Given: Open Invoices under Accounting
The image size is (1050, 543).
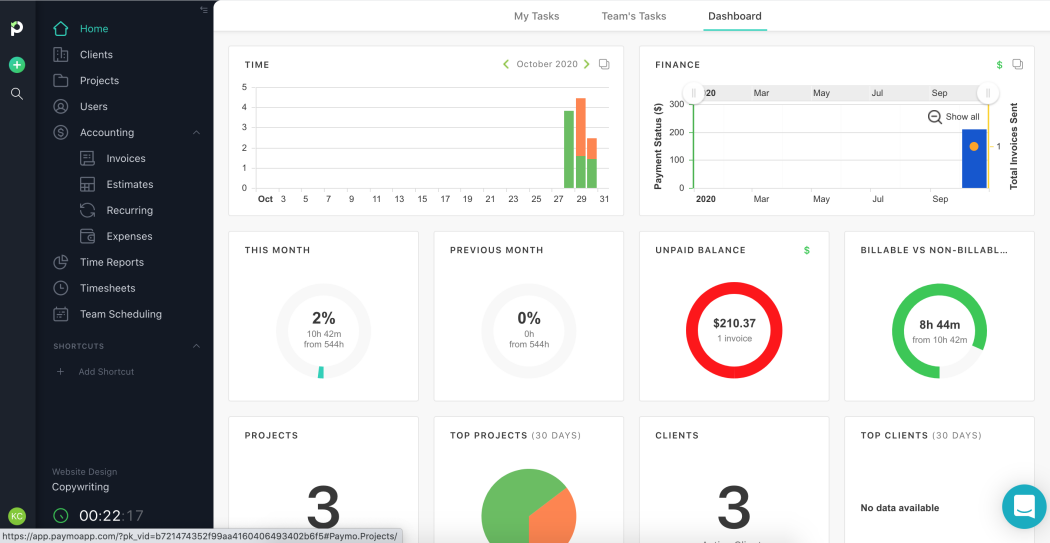Looking at the screenshot, I should (125, 158).
